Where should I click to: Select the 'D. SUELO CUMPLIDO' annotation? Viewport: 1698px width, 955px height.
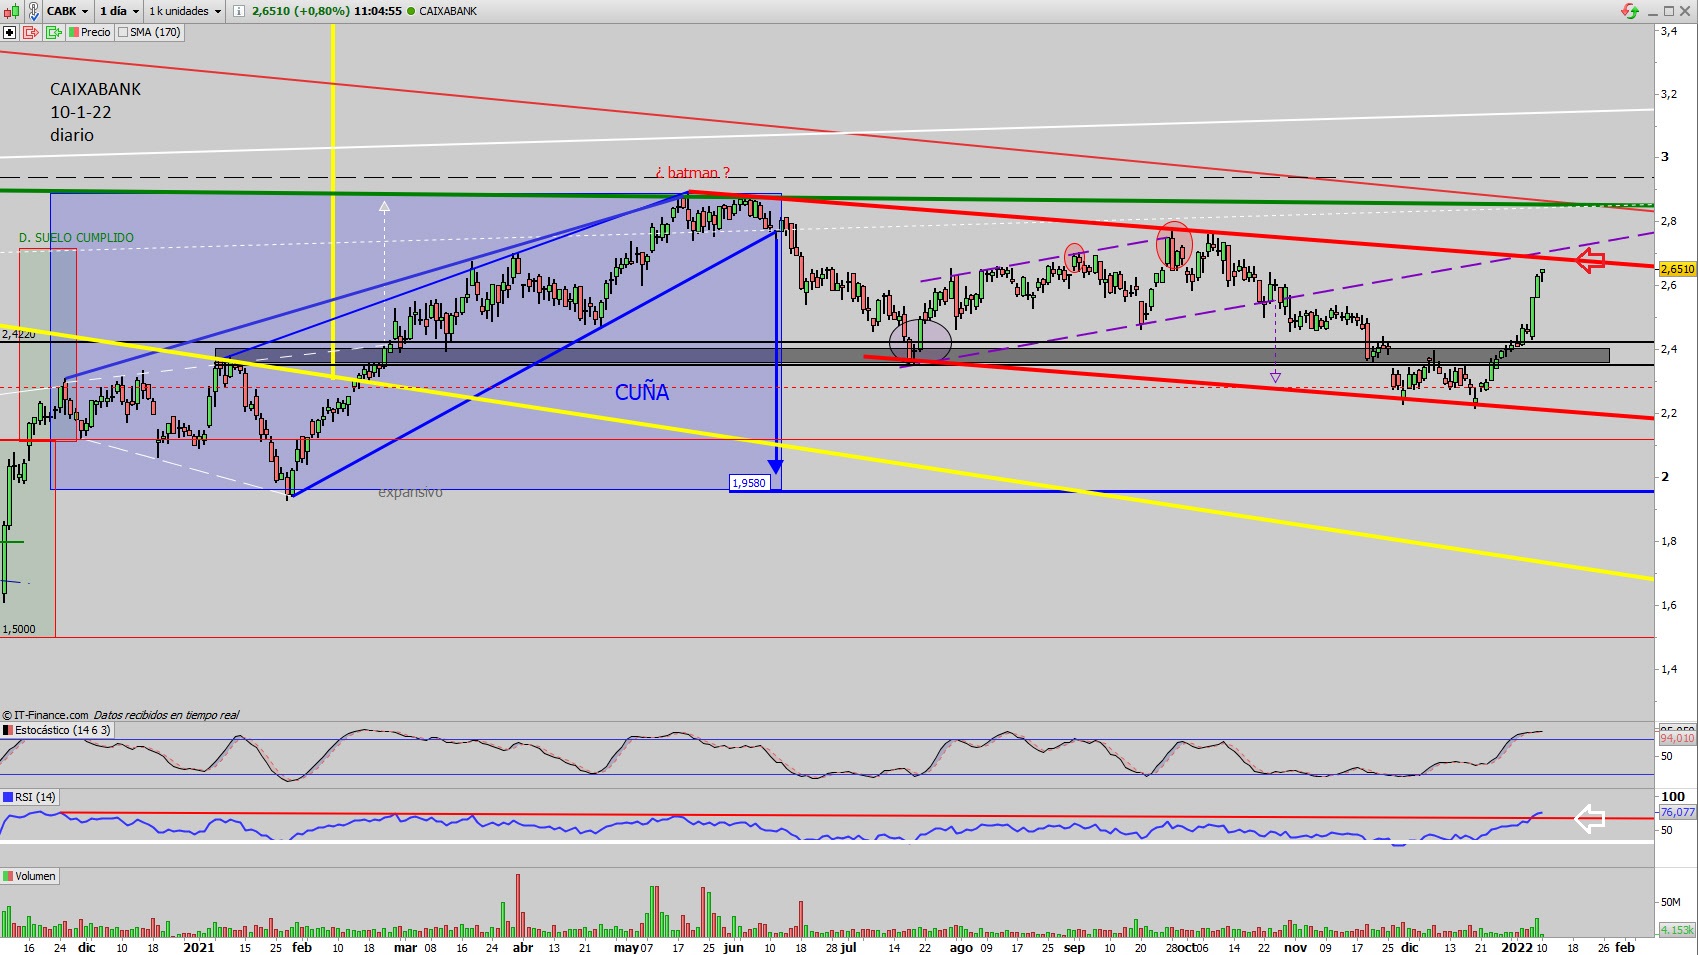76,238
